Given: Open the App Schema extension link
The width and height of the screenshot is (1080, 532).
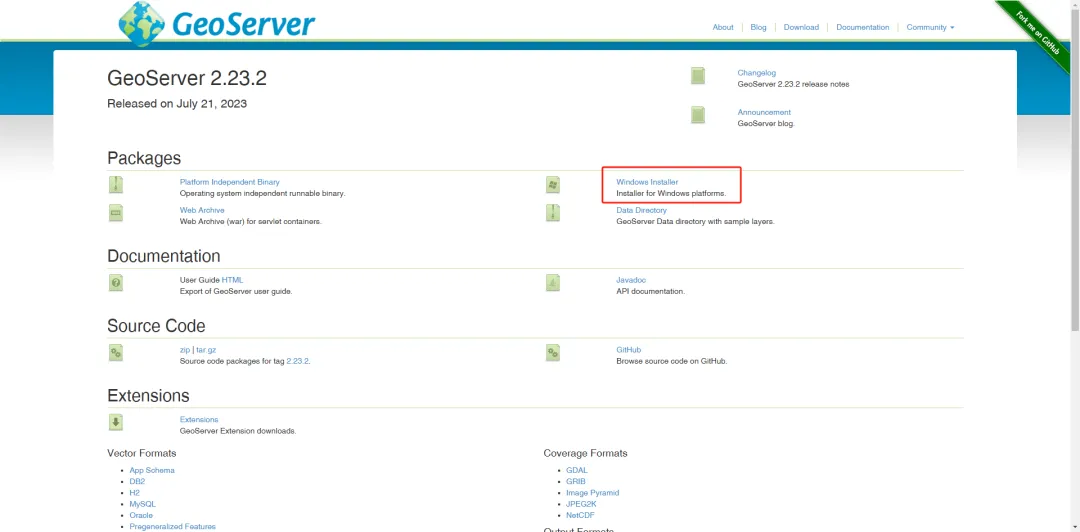Looking at the screenshot, I should [152, 470].
